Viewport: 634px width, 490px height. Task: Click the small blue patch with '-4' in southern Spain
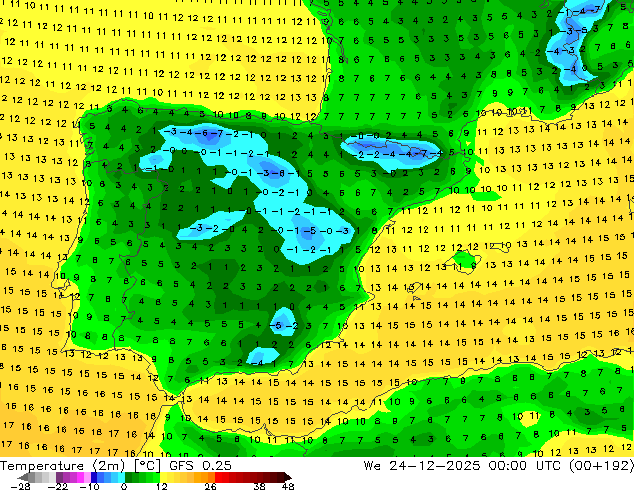(x=262, y=357)
